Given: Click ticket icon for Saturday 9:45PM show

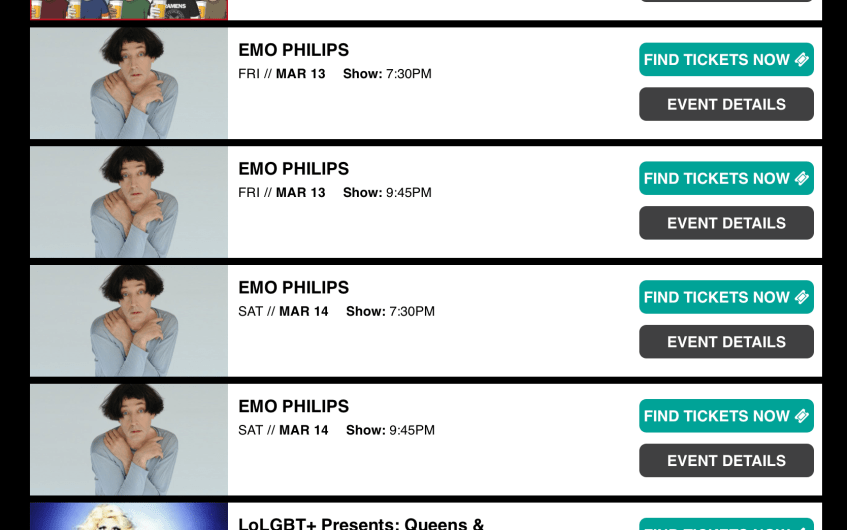Looking at the screenshot, I should pyautogui.click(x=801, y=417).
